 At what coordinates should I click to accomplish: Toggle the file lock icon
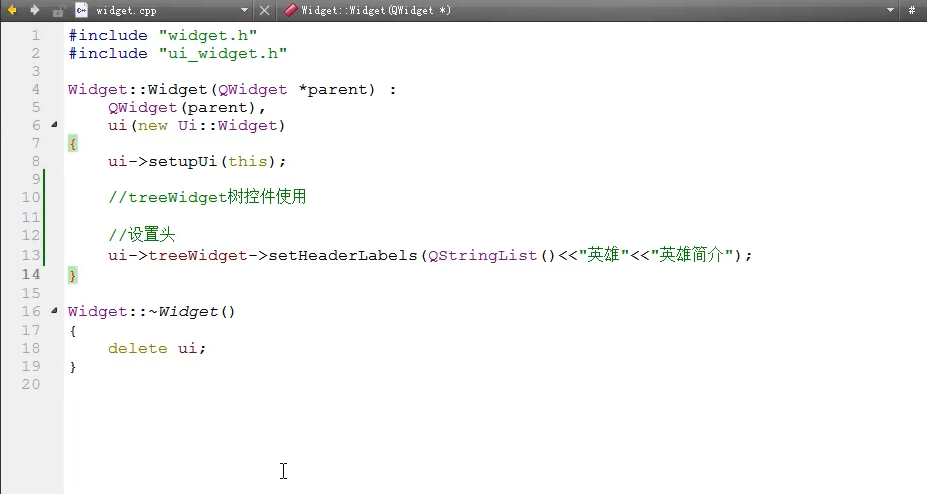click(x=58, y=11)
